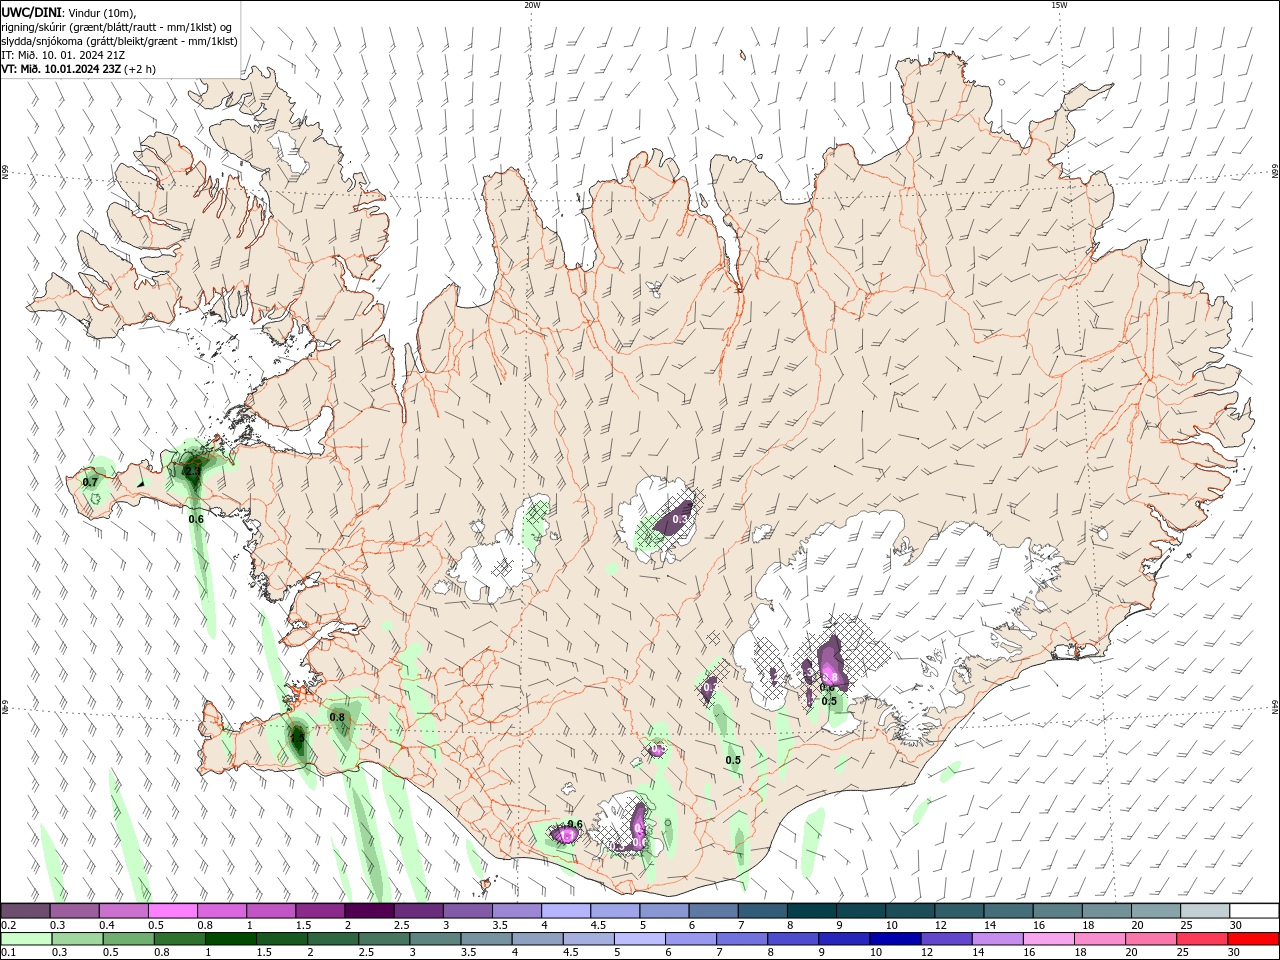This screenshot has height=960, width=1280.
Task: Click the 'IT: Mið. 10. 01. 2024 21Z' line
Action: 63,55
